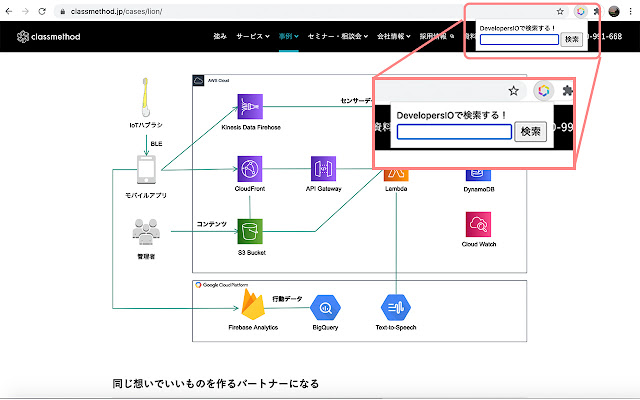This screenshot has width=640, height=400.
Task: Click the コンテンツ label near the S3 arrow
Action: click(x=211, y=224)
